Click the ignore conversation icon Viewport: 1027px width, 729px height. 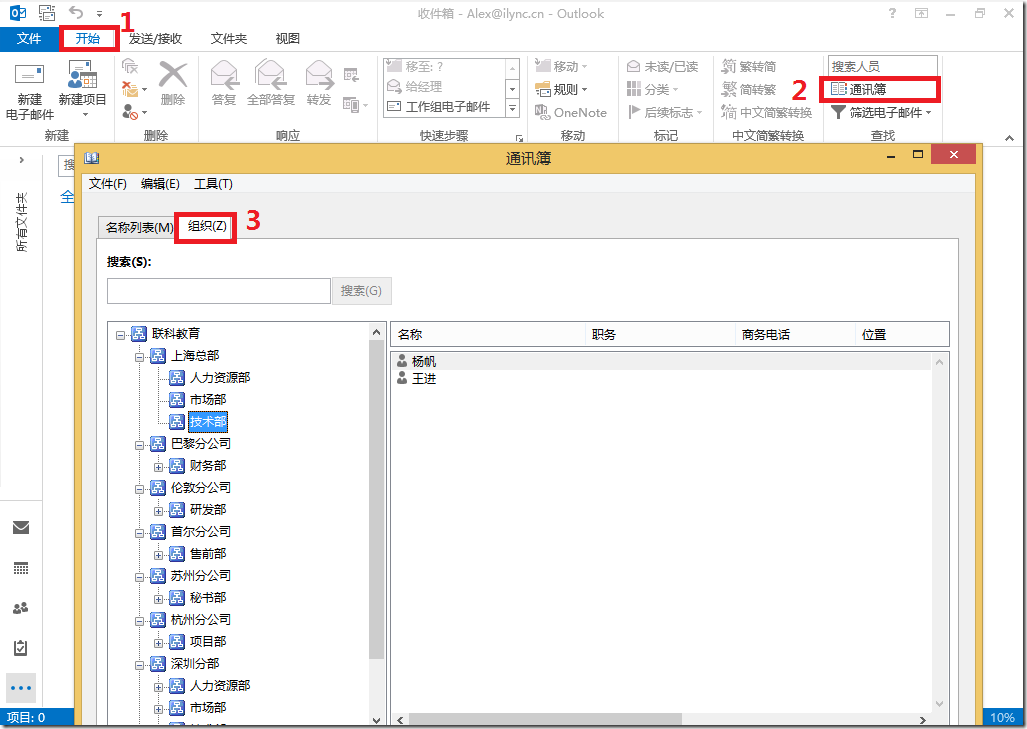(130, 66)
